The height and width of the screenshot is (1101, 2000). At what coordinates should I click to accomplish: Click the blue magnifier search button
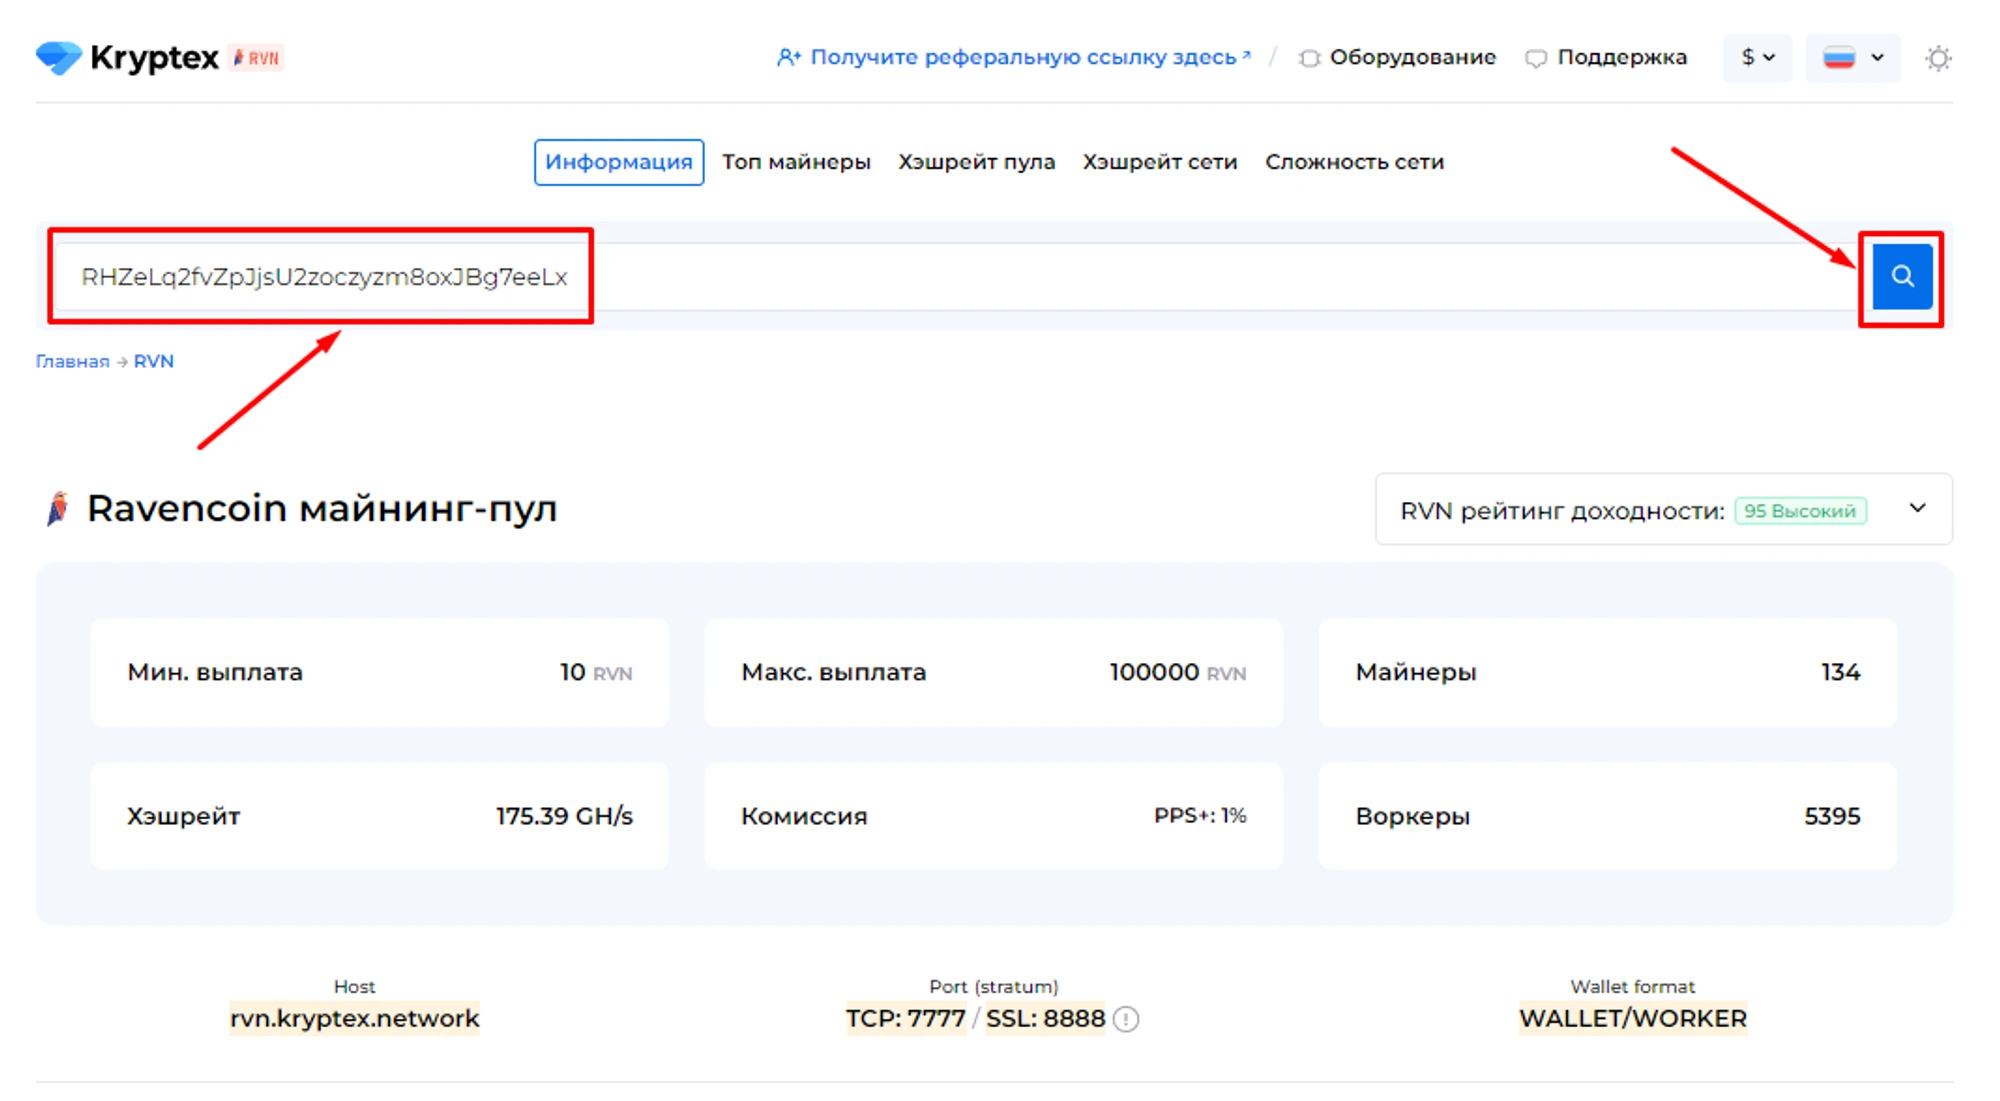[x=1901, y=277]
